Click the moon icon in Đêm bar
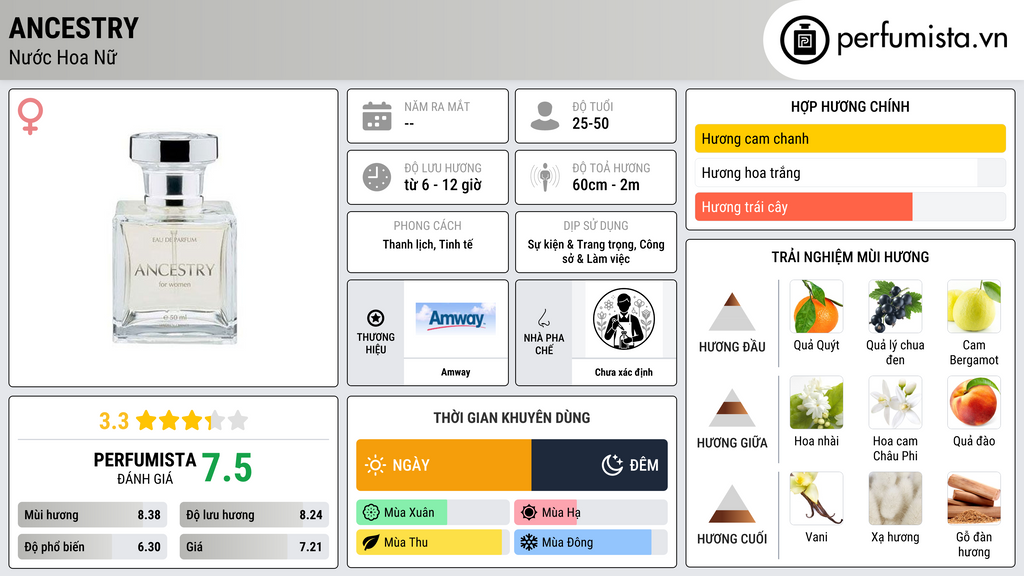The image size is (1024, 576). click(612, 465)
